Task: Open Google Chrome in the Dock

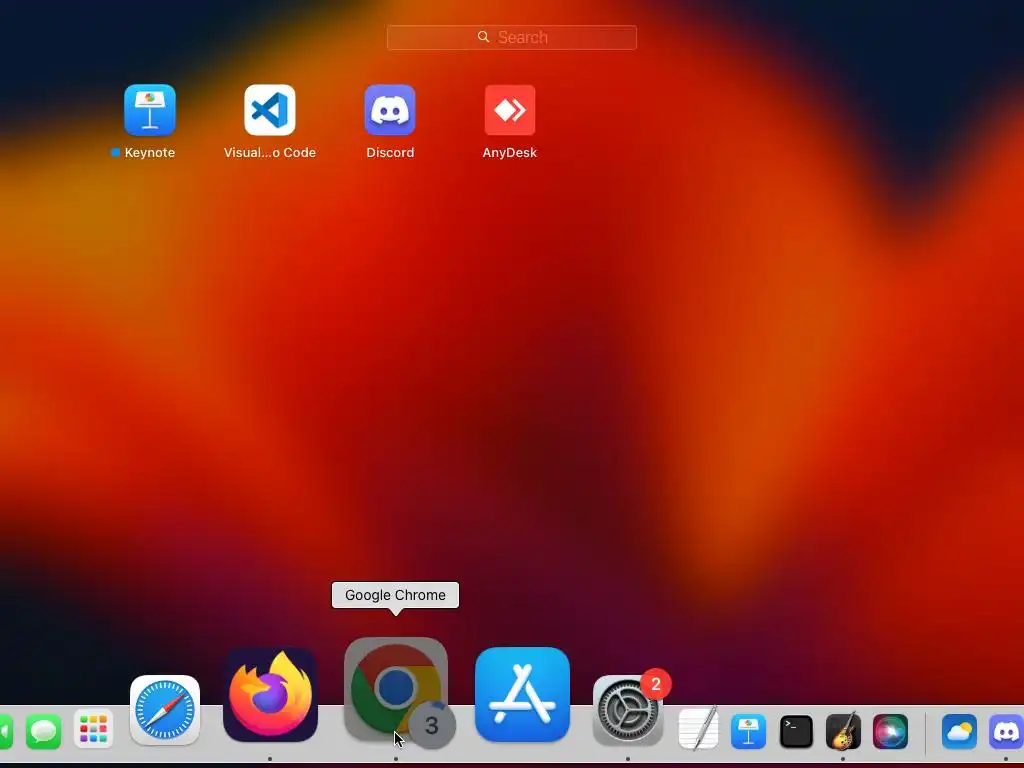Action: pos(396,690)
